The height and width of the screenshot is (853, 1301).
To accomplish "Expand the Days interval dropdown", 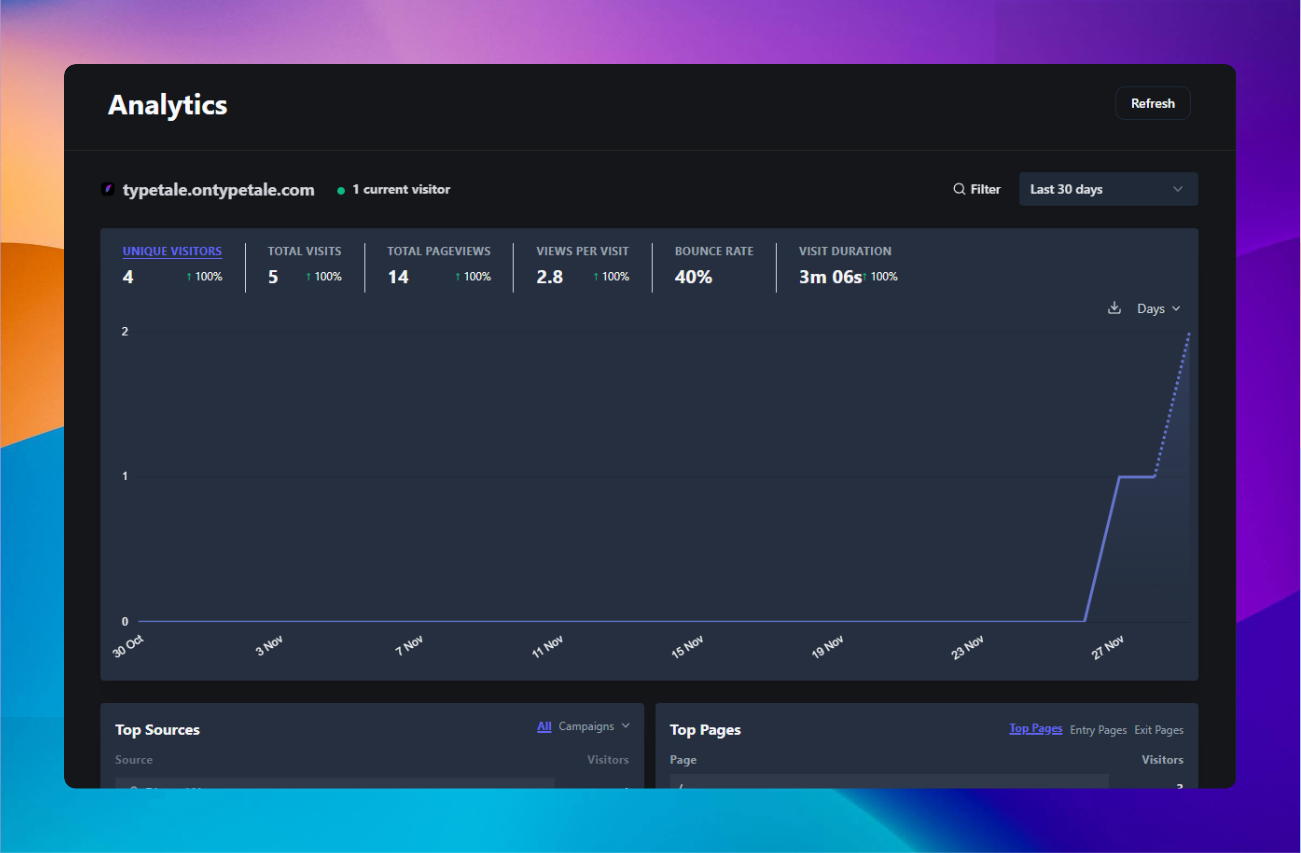I will coord(1158,308).
